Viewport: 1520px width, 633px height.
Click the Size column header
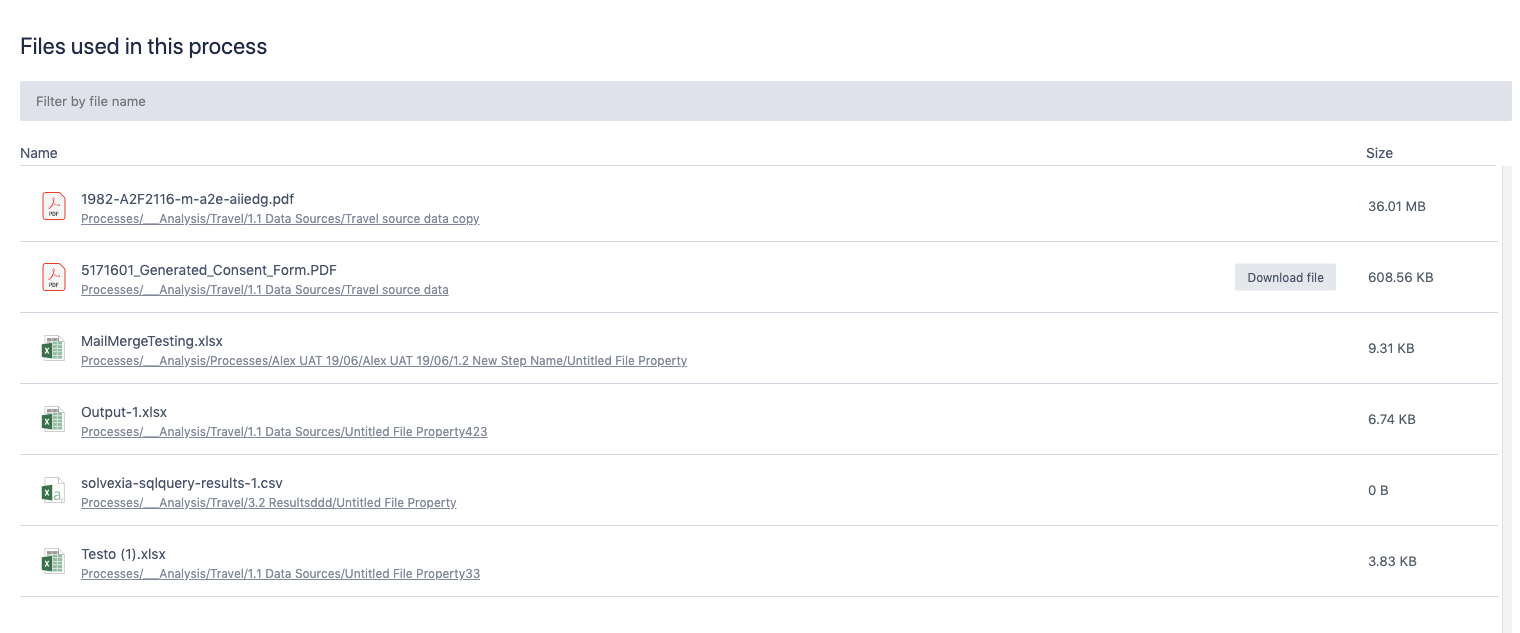(1379, 153)
